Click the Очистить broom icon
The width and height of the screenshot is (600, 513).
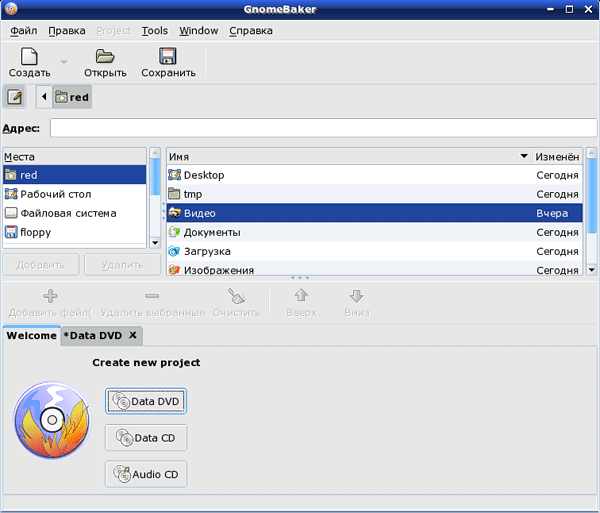pyautogui.click(x=236, y=296)
